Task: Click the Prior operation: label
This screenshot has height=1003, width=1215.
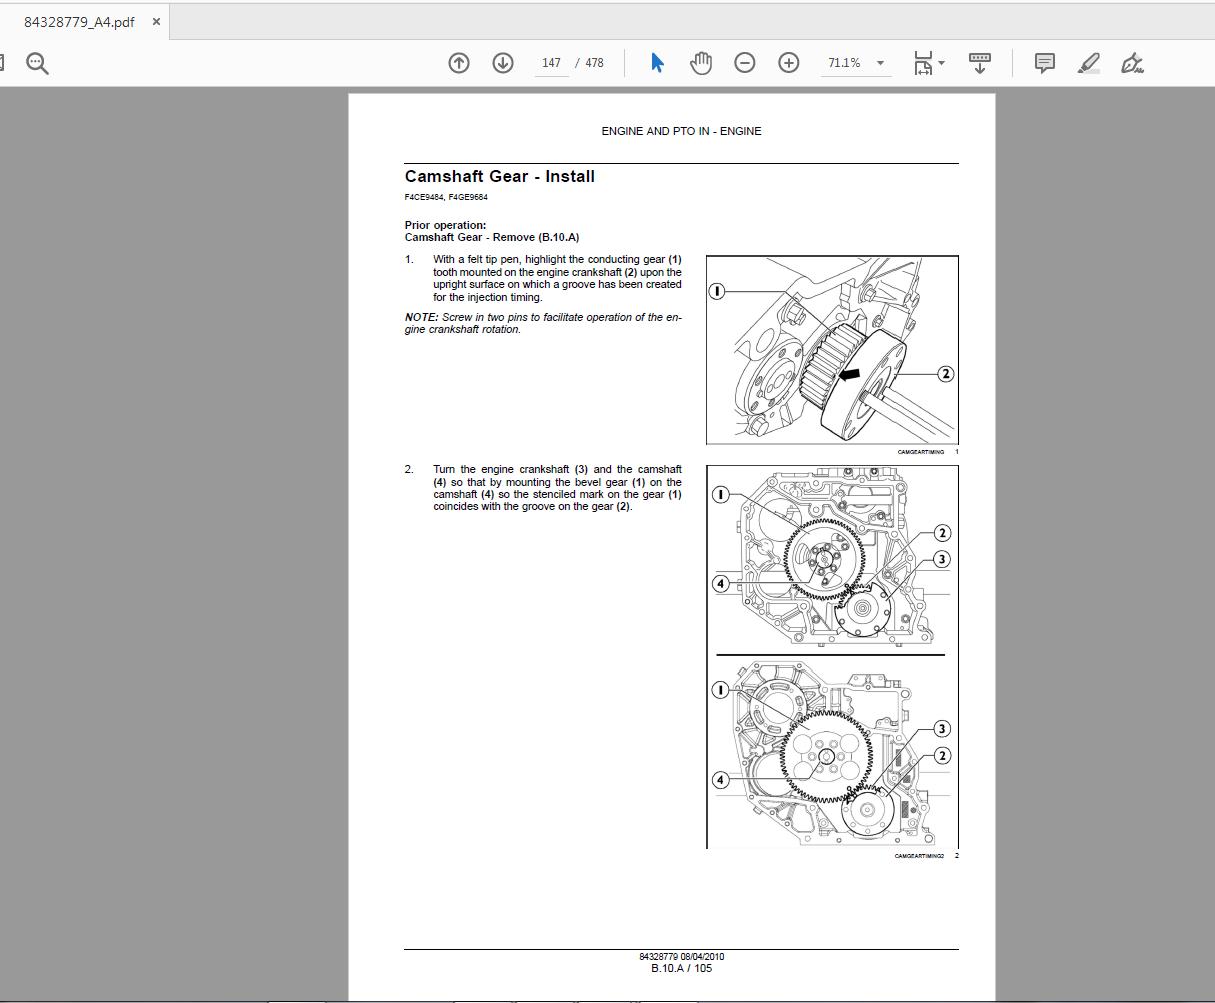Action: [x=445, y=225]
